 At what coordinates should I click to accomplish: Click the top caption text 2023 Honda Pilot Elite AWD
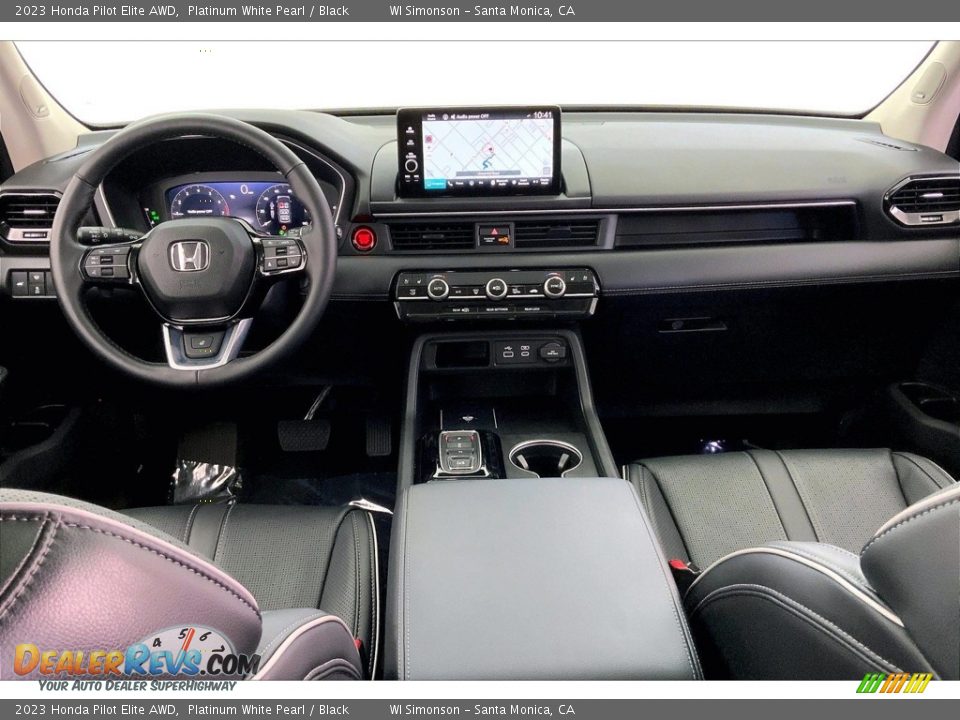pyautogui.click(x=96, y=10)
